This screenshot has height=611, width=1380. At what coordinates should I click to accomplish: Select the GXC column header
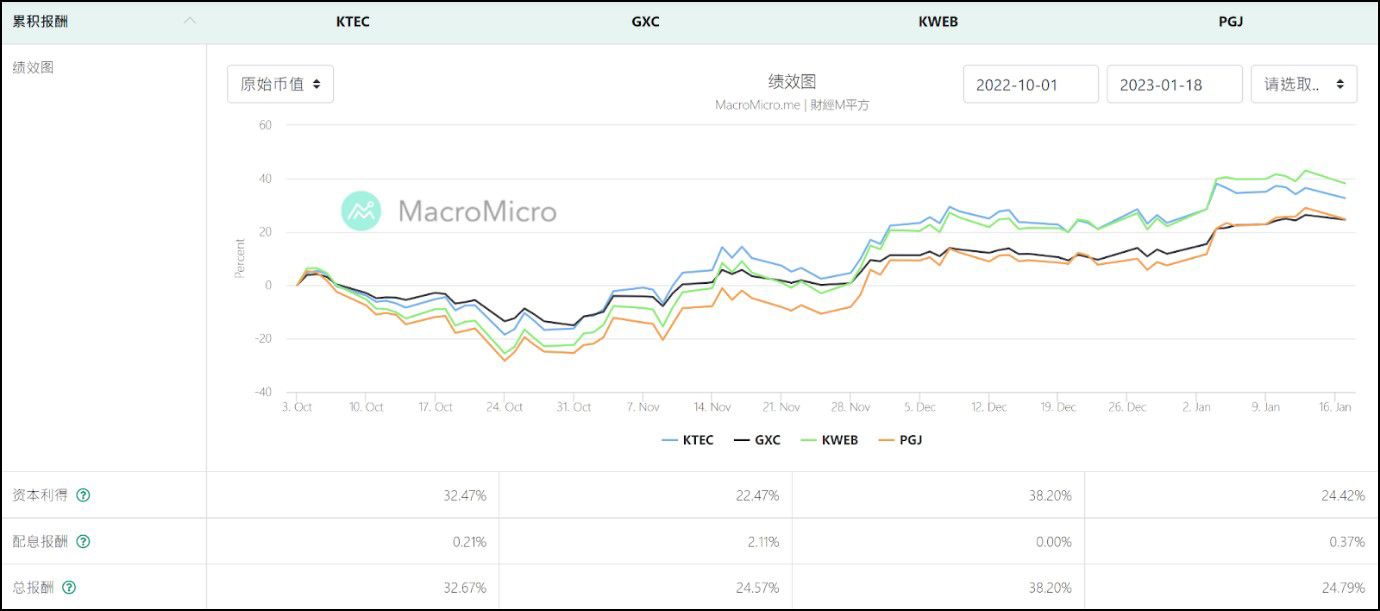[644, 20]
